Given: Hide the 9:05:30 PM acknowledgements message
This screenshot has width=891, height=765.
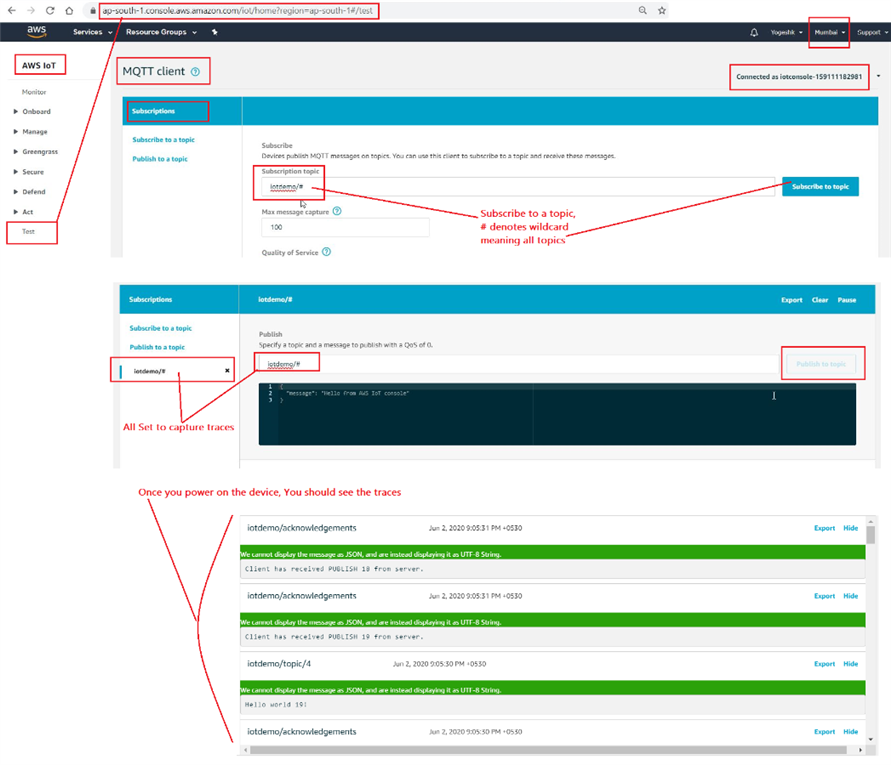Looking at the screenshot, I should point(851,731).
